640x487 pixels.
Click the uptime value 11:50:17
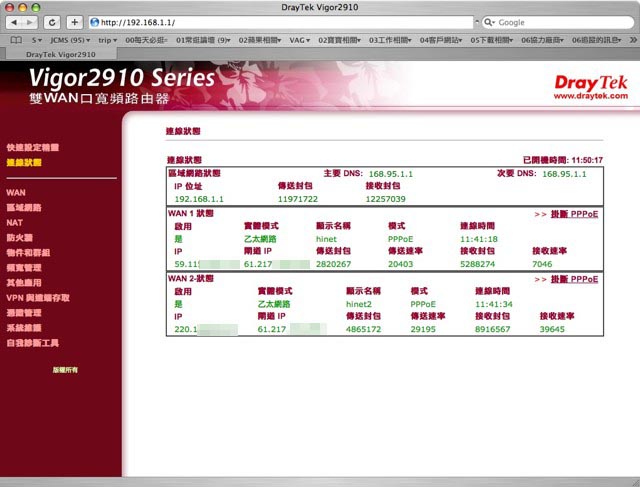point(587,160)
